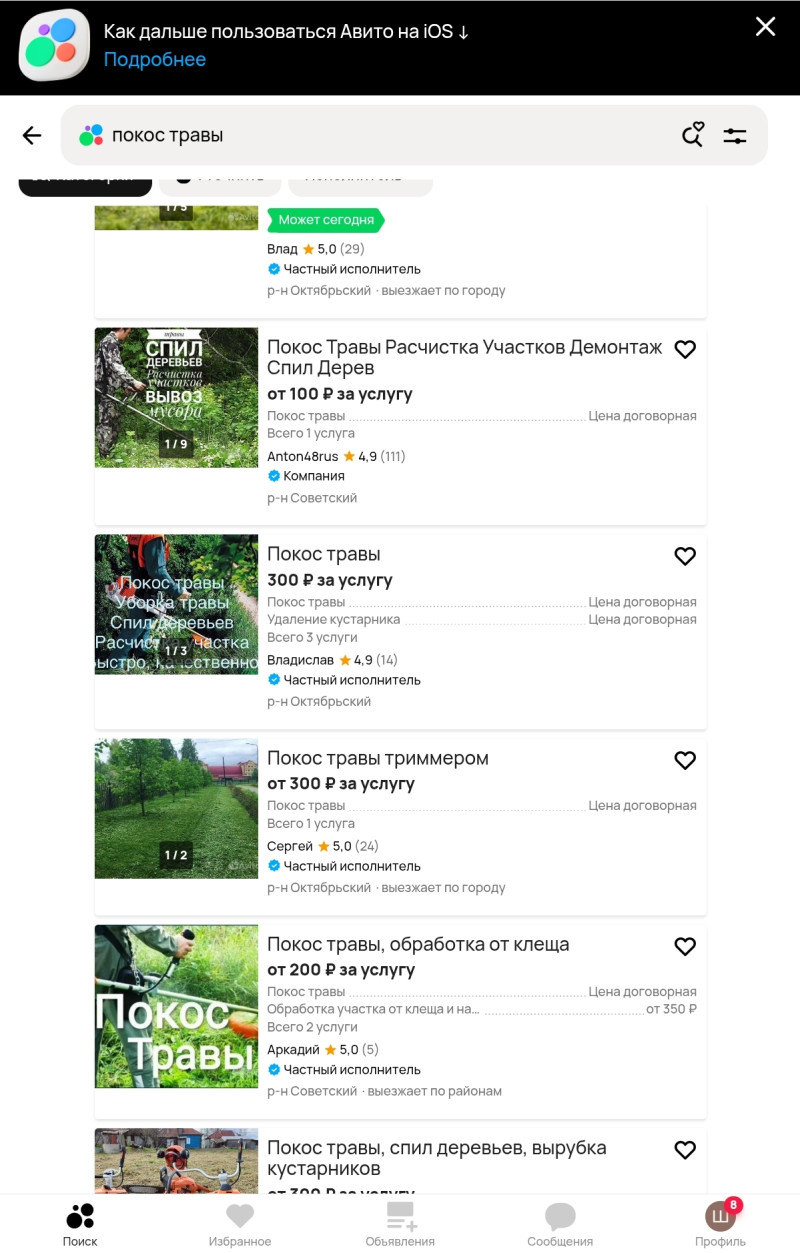
Task: Open Профиль with notification badge
Action: pyautogui.click(x=721, y=1223)
